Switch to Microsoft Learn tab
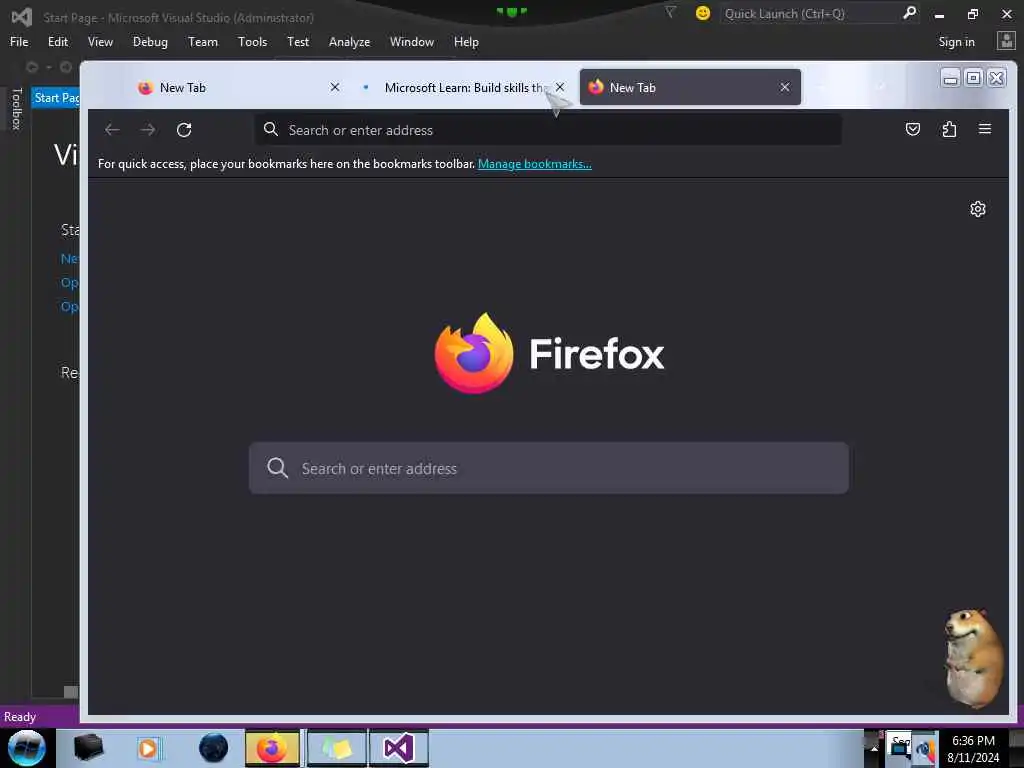Screen dimensions: 1024x768 coord(462,88)
